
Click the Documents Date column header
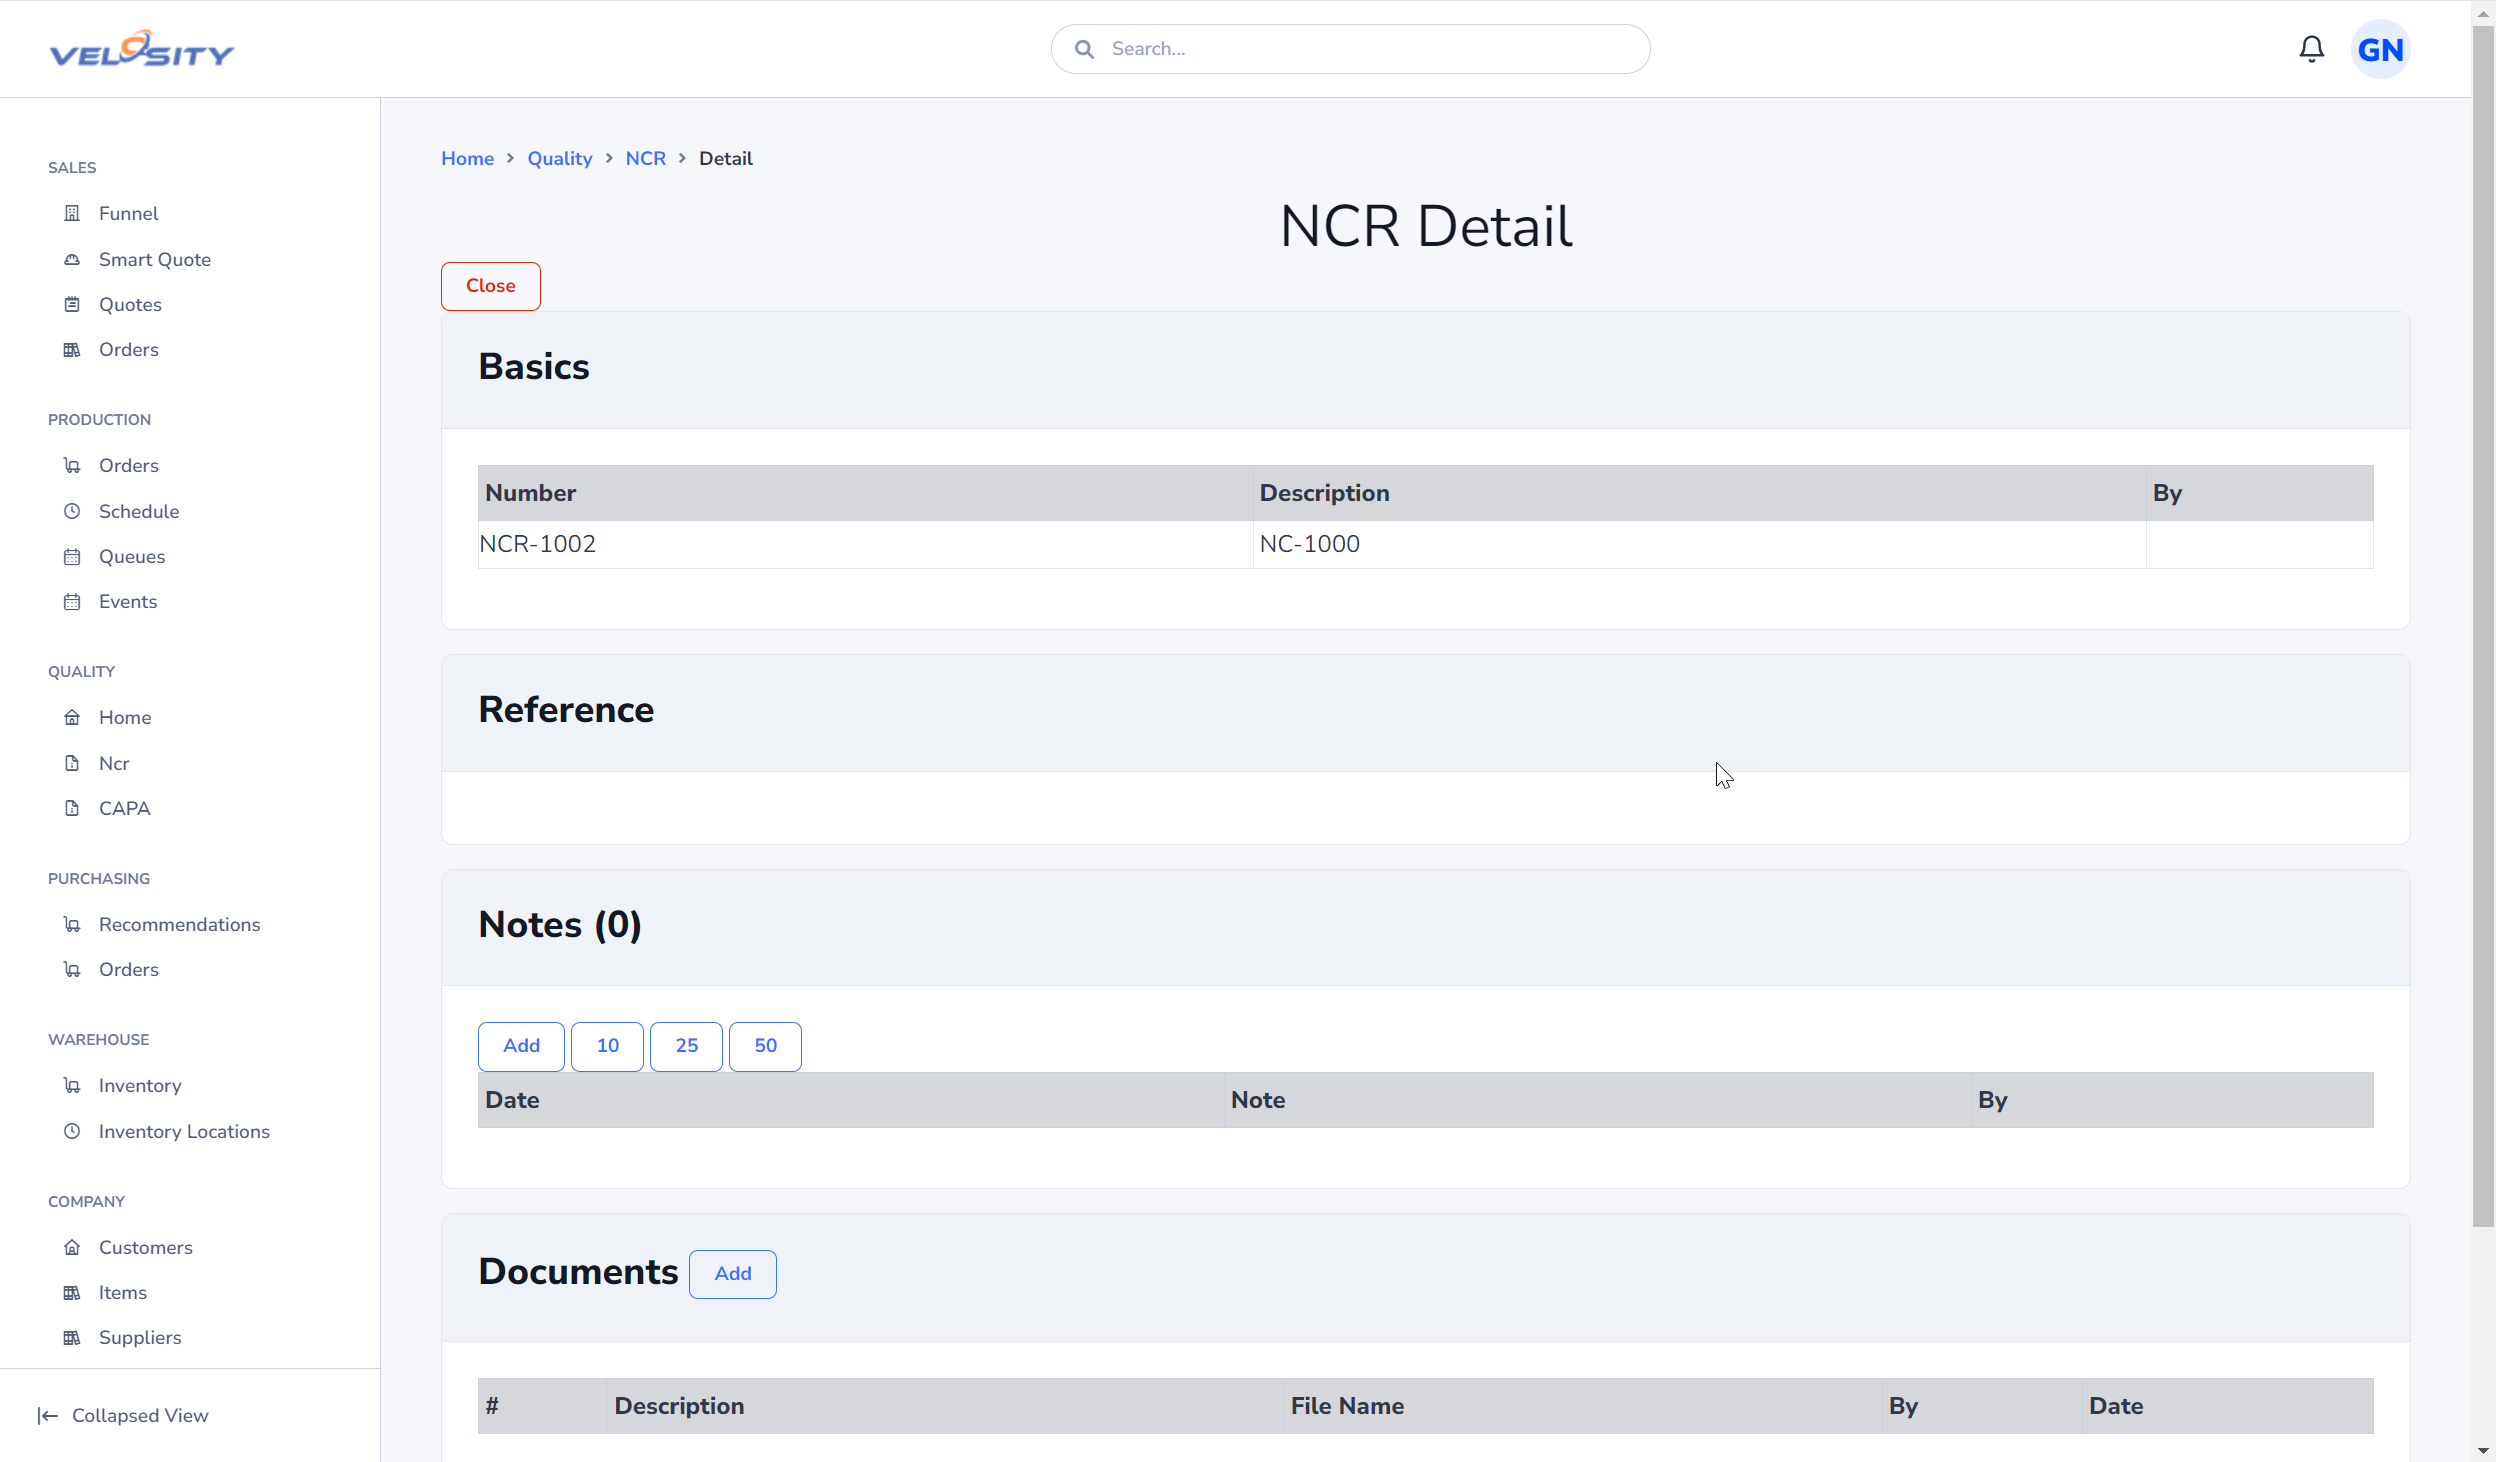point(2227,1406)
